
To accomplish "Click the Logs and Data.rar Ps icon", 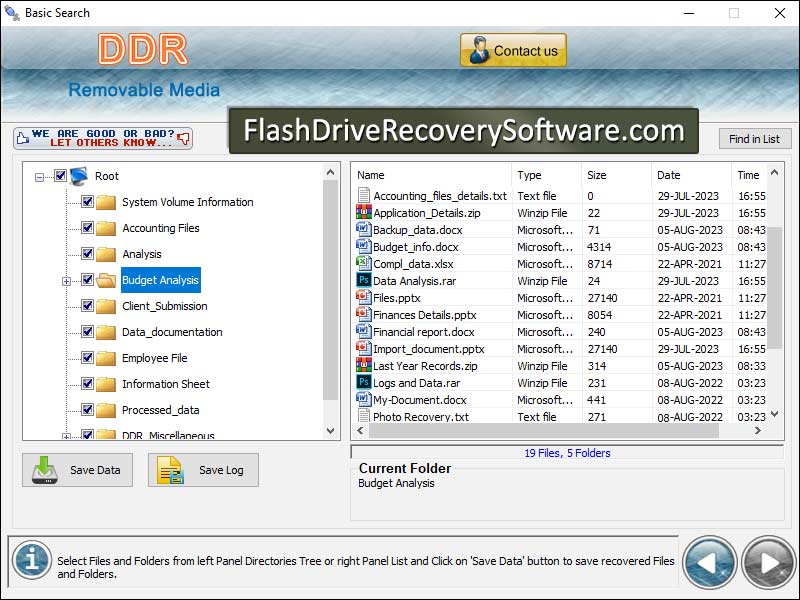I will [x=364, y=382].
